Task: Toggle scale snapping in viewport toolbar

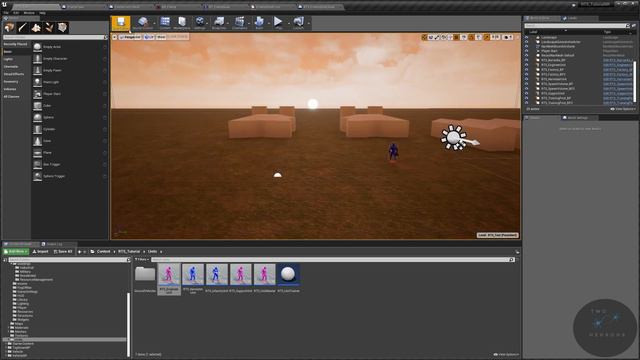Action: click(x=487, y=37)
